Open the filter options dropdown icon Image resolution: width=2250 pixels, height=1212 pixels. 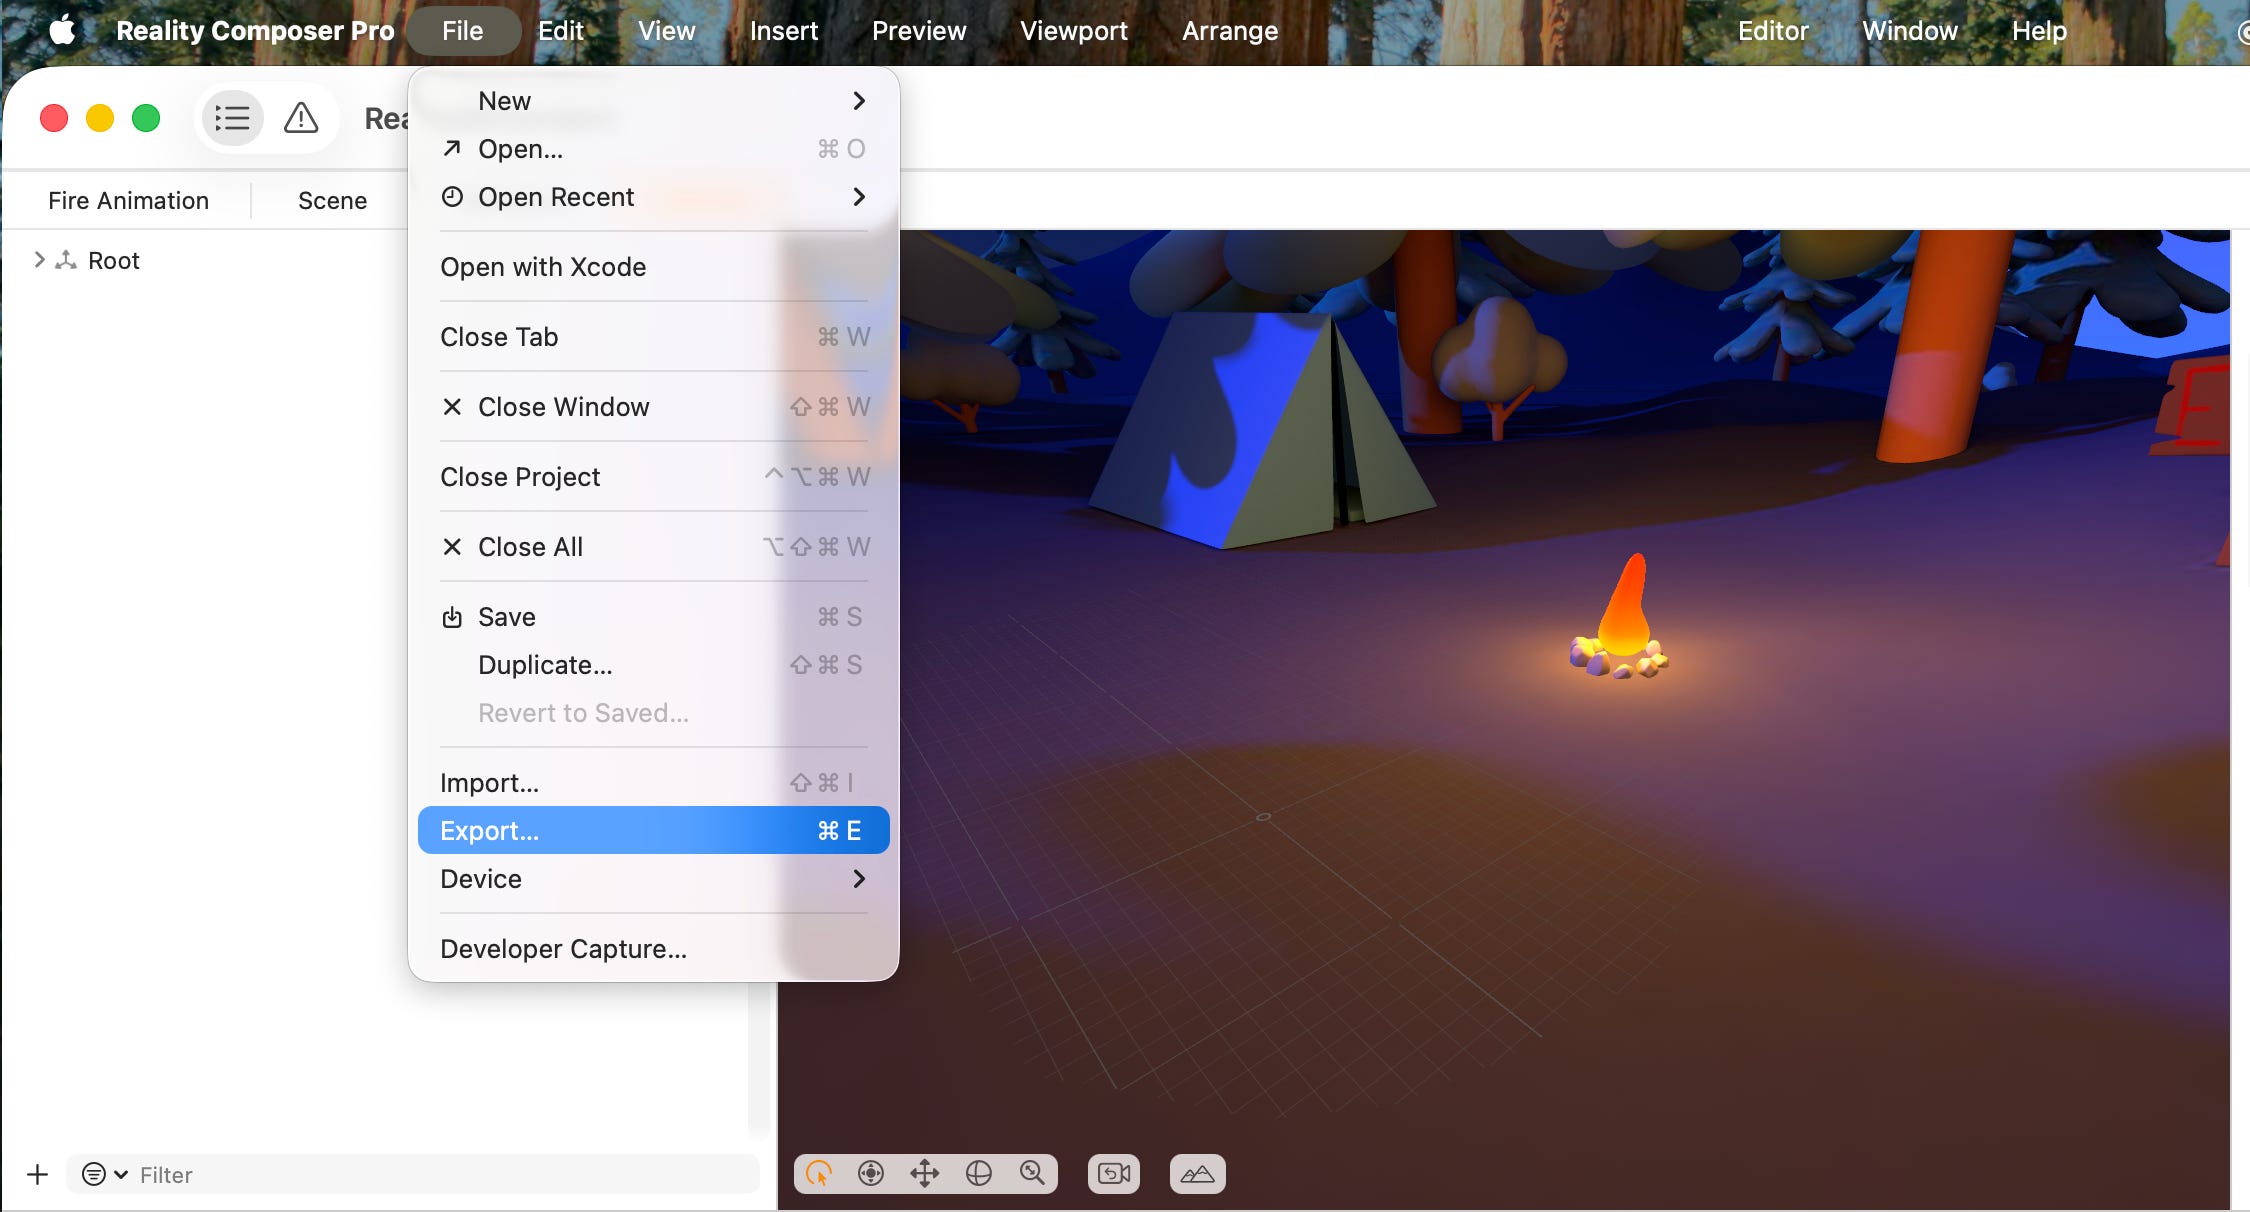(104, 1174)
